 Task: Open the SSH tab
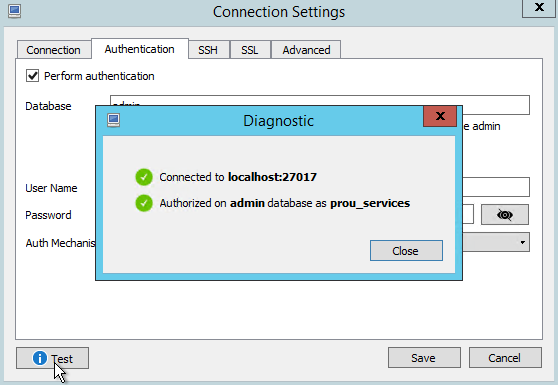point(208,50)
